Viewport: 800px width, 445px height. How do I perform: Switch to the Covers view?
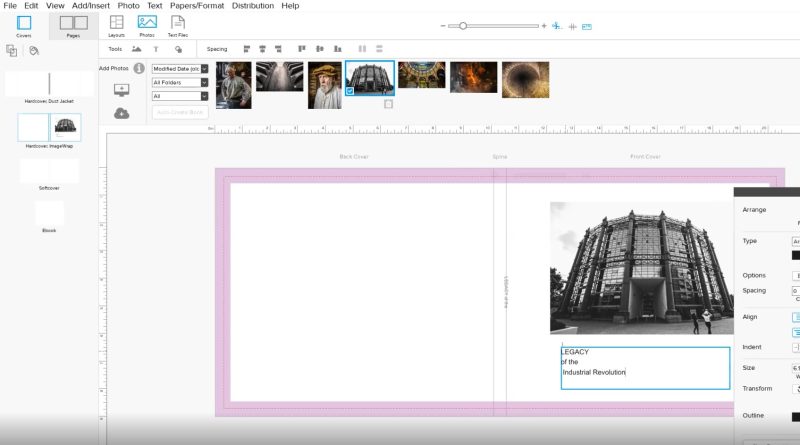[x=24, y=25]
